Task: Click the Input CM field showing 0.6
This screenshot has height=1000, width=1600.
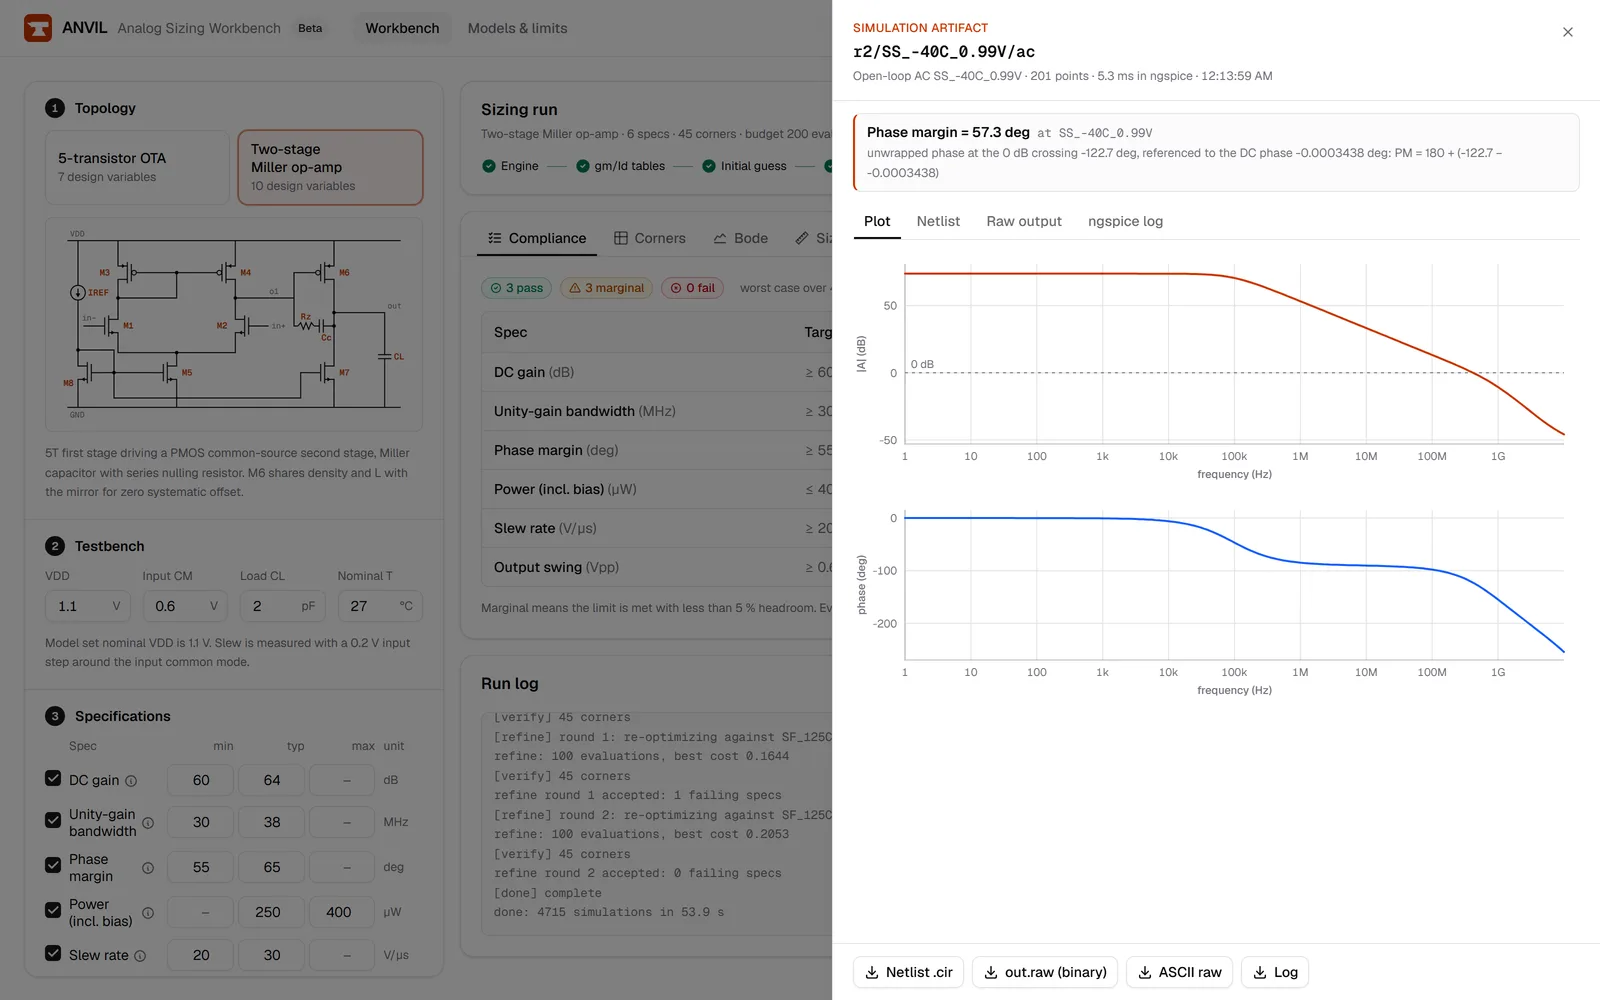Action: 185,606
